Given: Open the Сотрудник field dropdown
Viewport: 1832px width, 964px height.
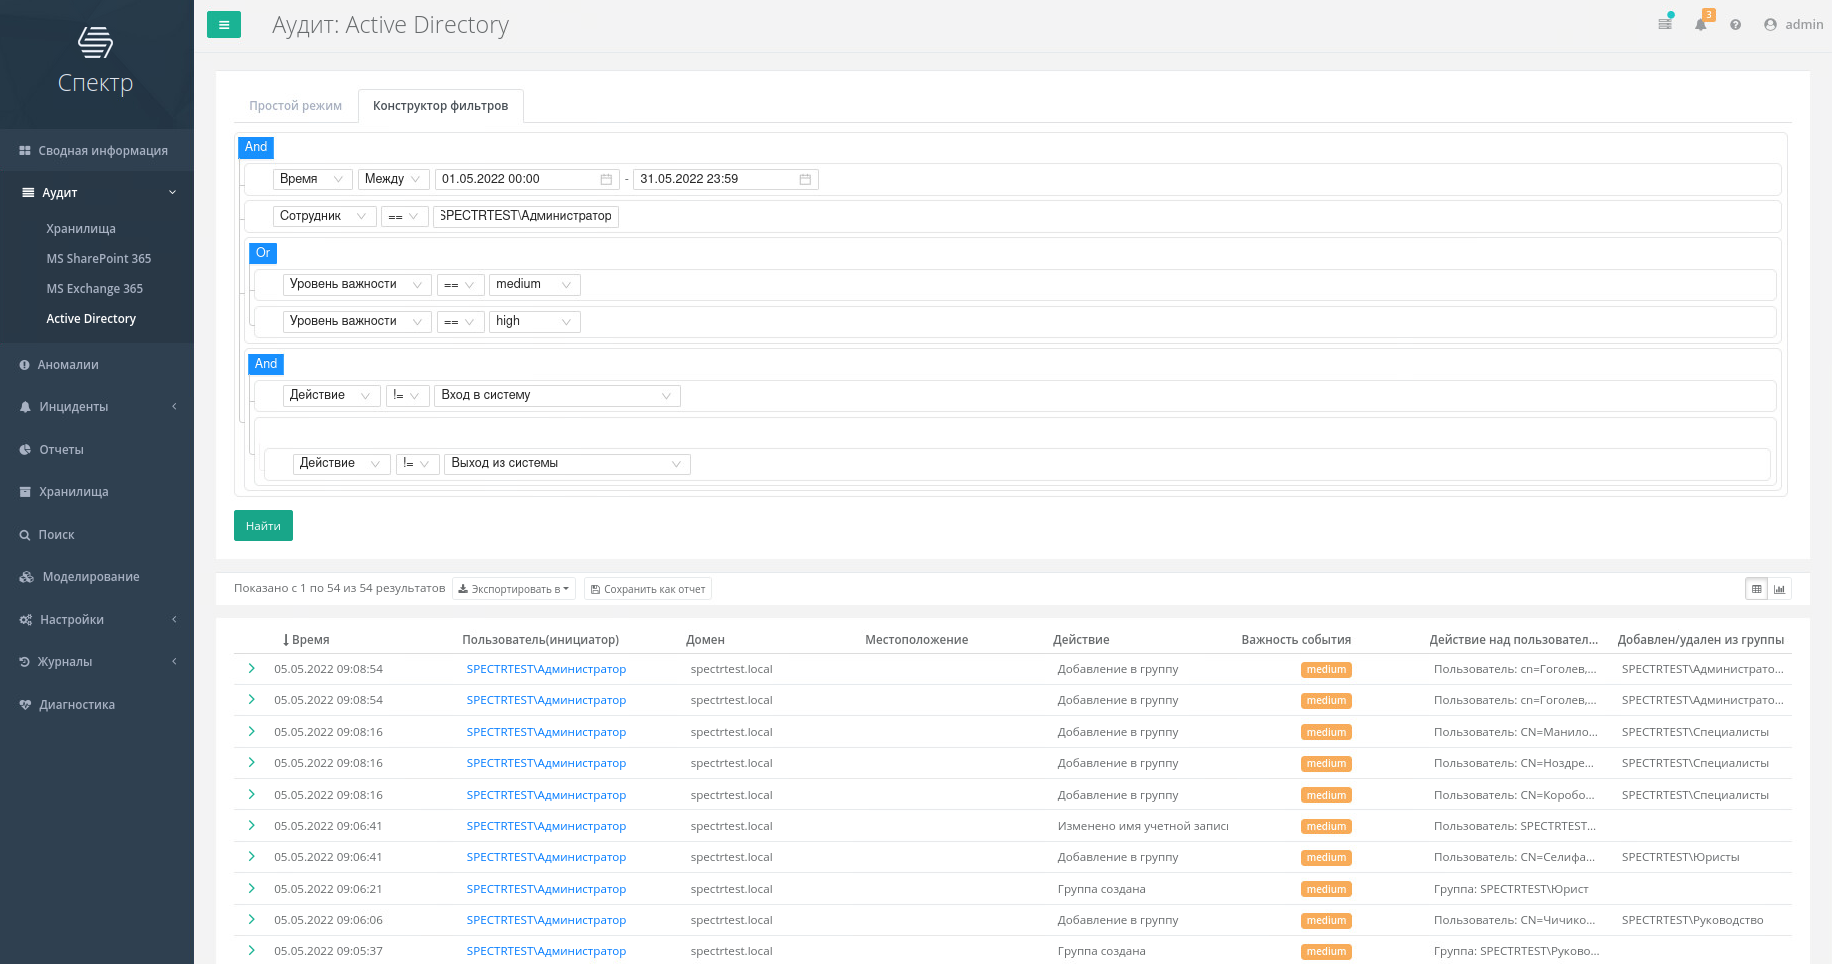Looking at the screenshot, I should tap(324, 217).
